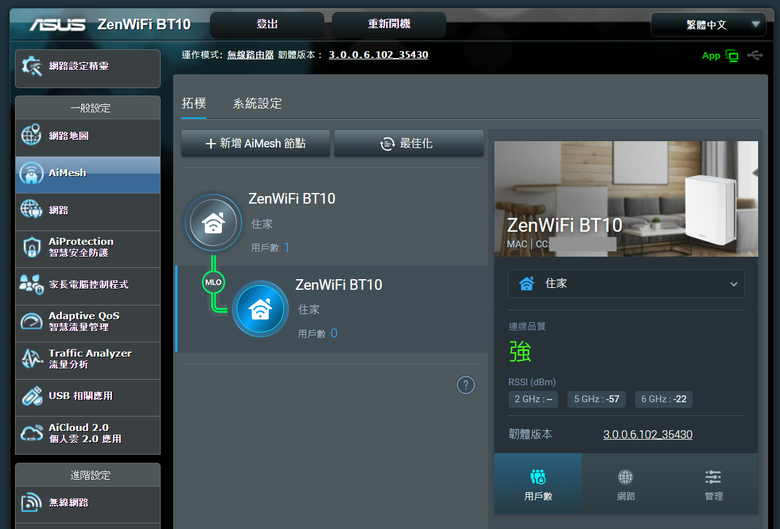Screen dimensions: 780x529
Task: Open the header firmware version link 3.0.0.6.102_35430
Action: pos(378,55)
